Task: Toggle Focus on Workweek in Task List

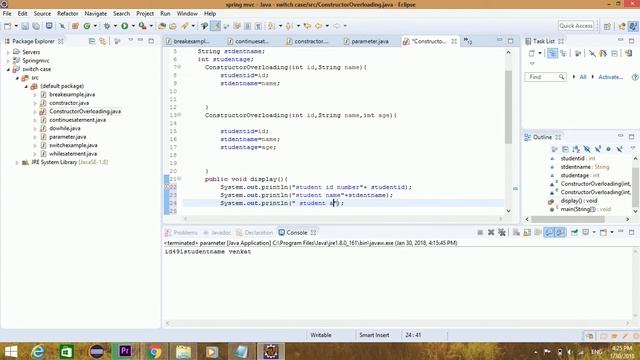Action: click(x=578, y=53)
